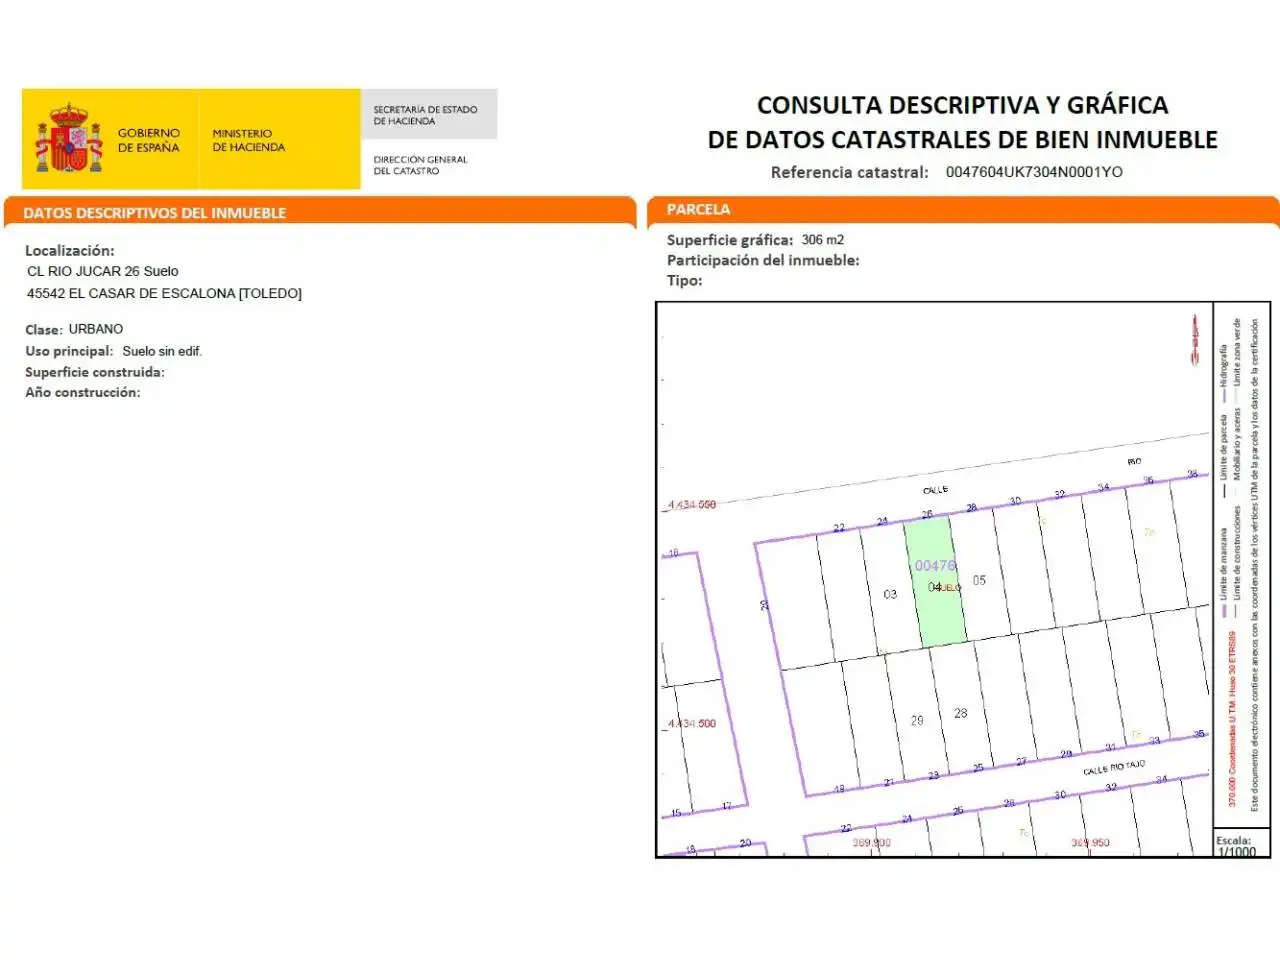Click the "GOBIERNO DE ESPAÑA" logo text

point(149,140)
